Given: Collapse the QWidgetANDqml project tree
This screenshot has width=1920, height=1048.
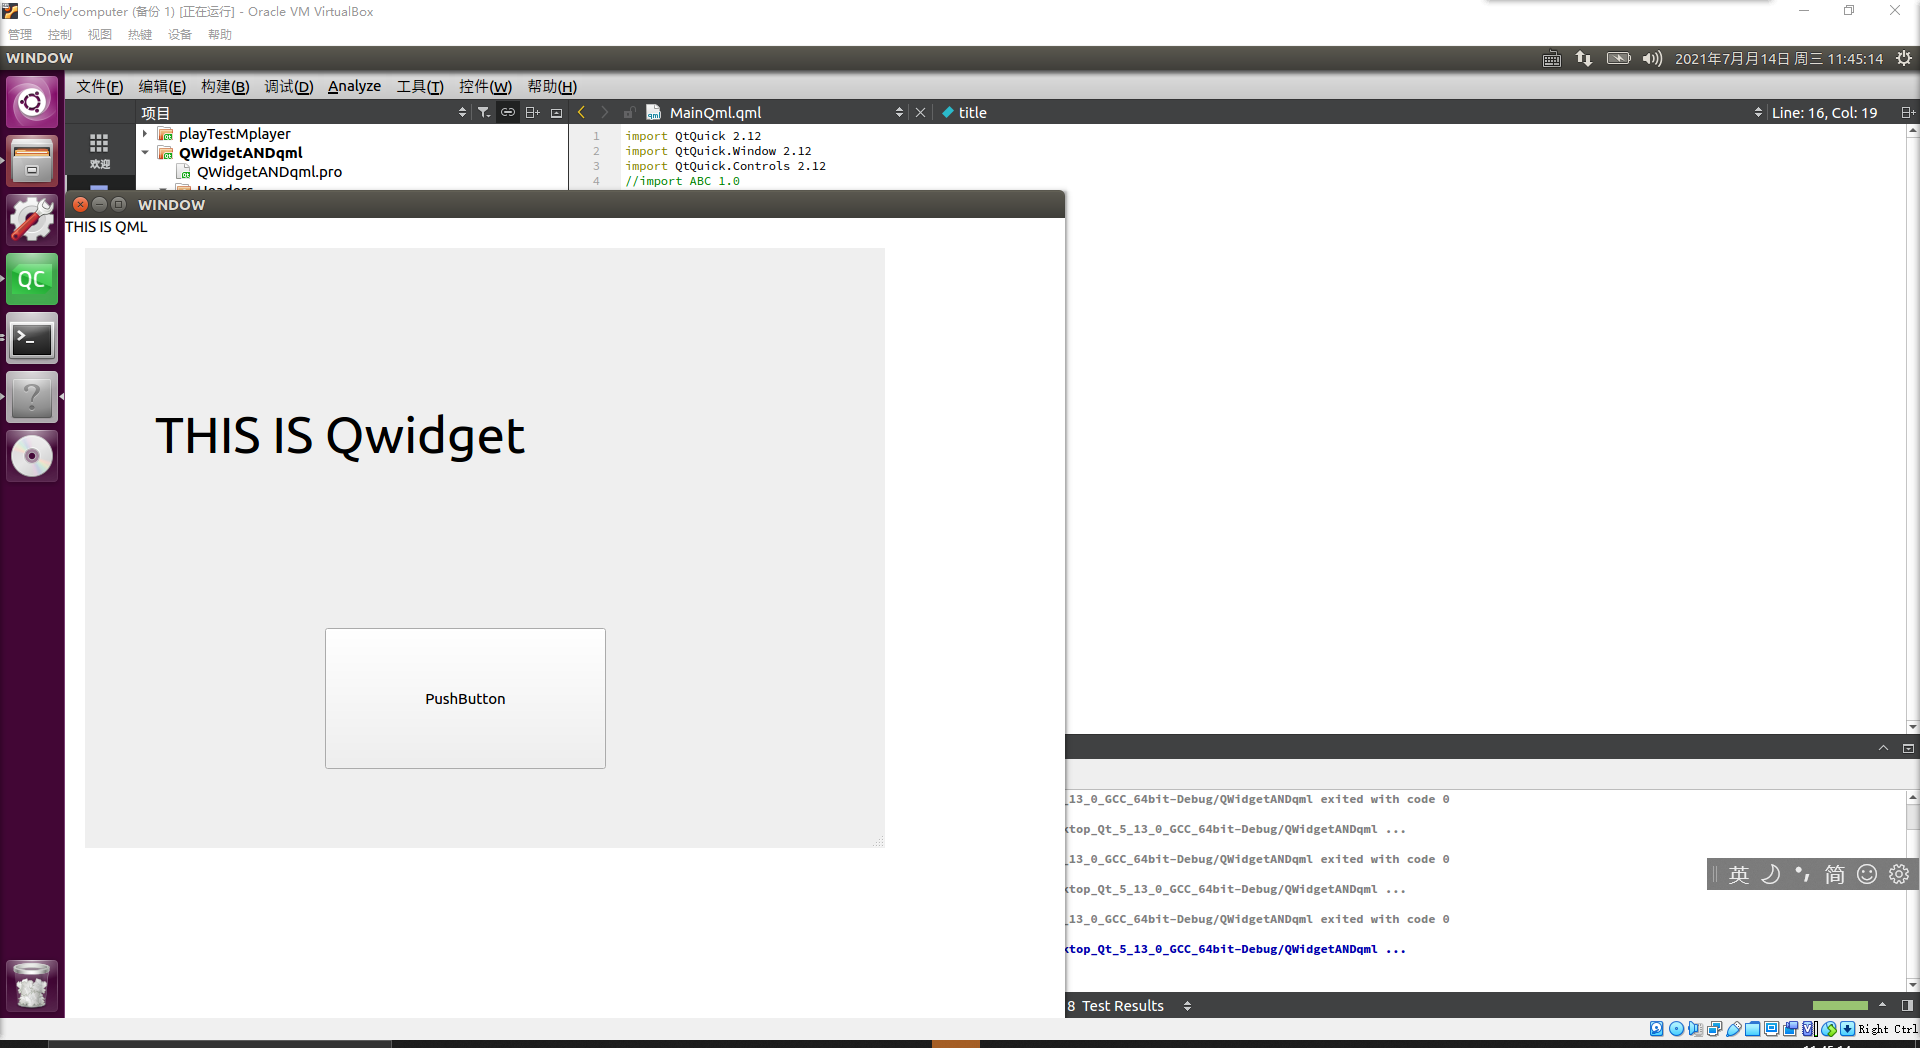Looking at the screenshot, I should [x=146, y=152].
